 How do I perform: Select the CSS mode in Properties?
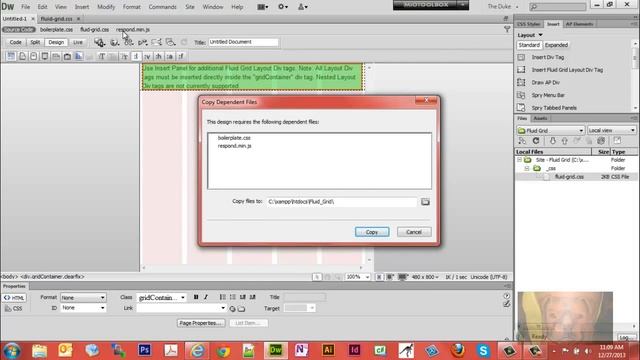14,309
